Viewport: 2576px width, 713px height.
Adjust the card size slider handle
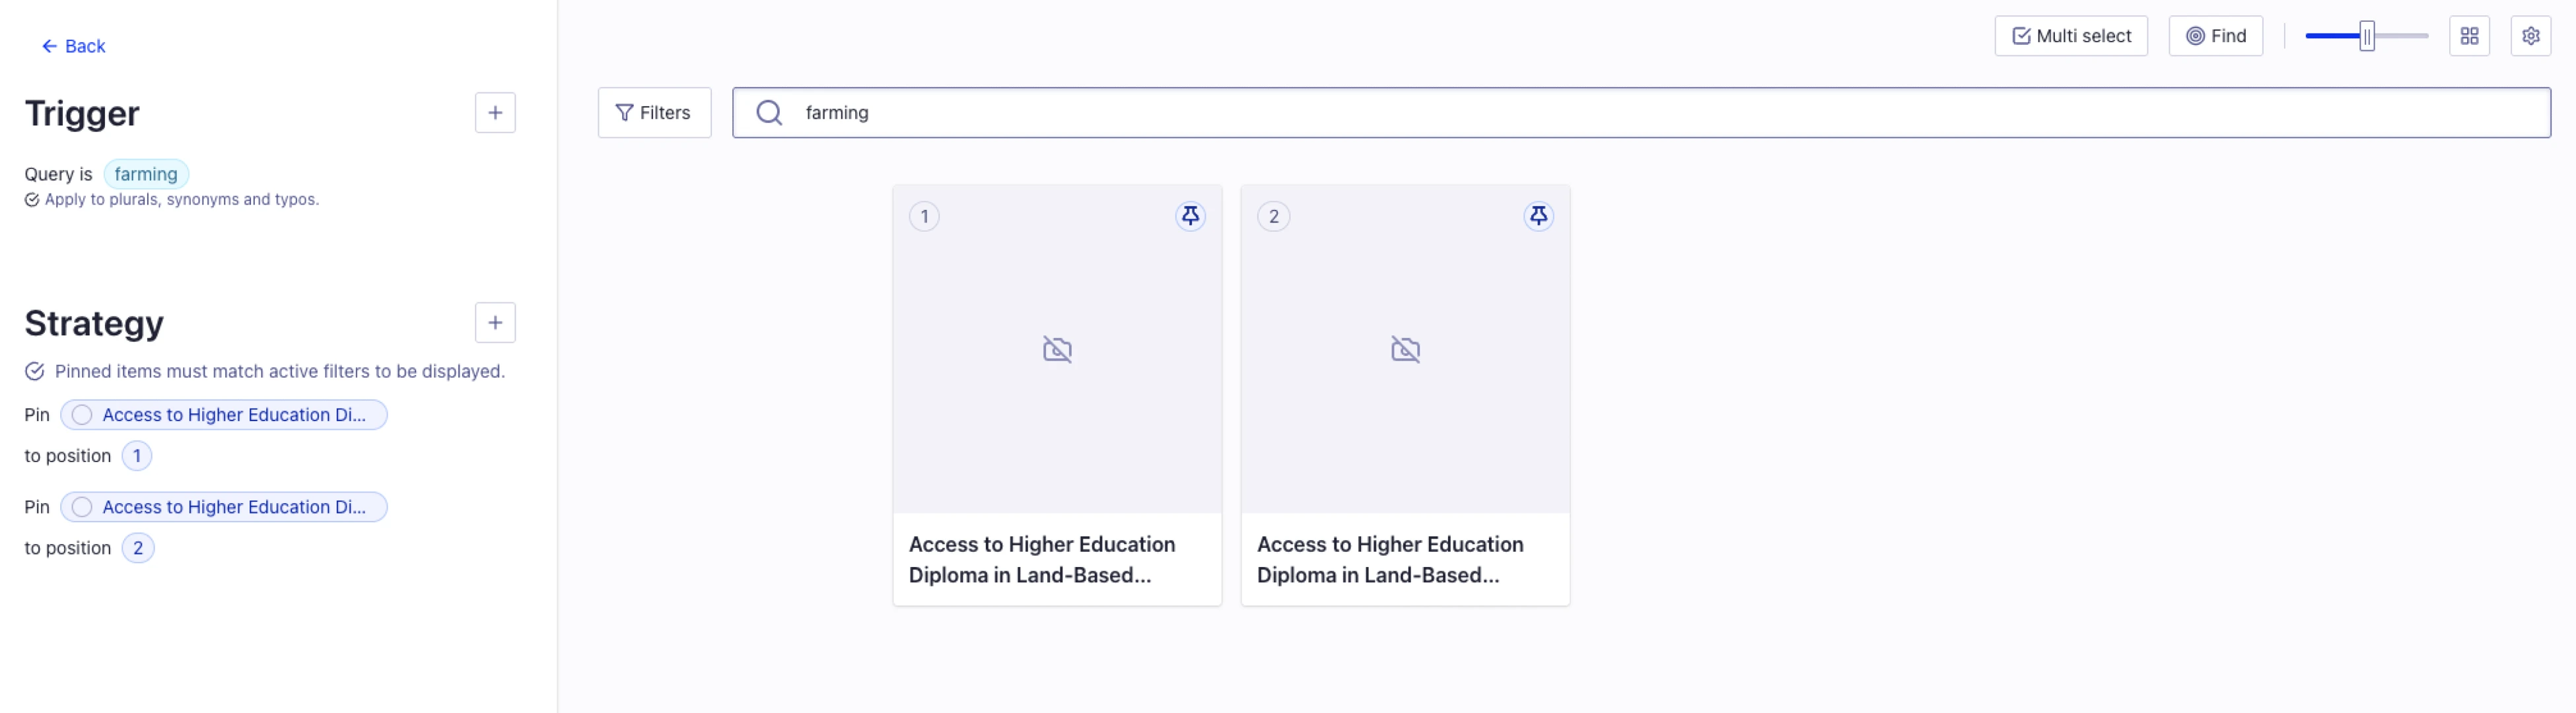click(2366, 36)
